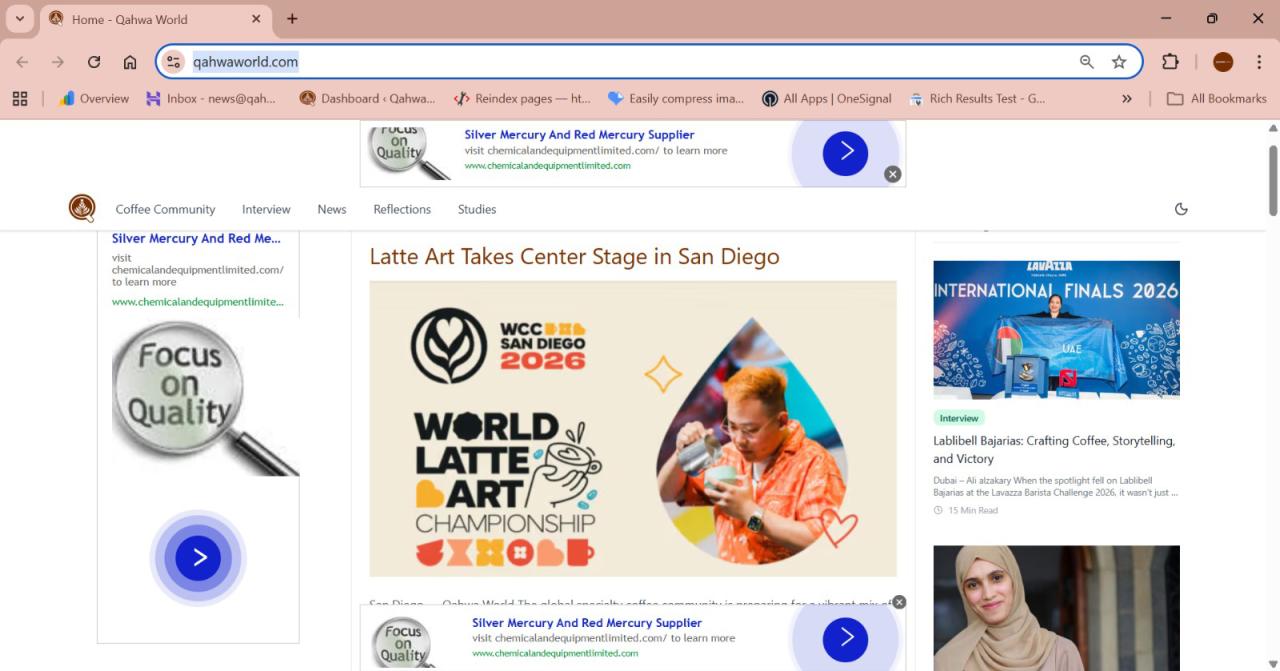
Task: Go forward to next page
Action: pyautogui.click(x=58, y=62)
